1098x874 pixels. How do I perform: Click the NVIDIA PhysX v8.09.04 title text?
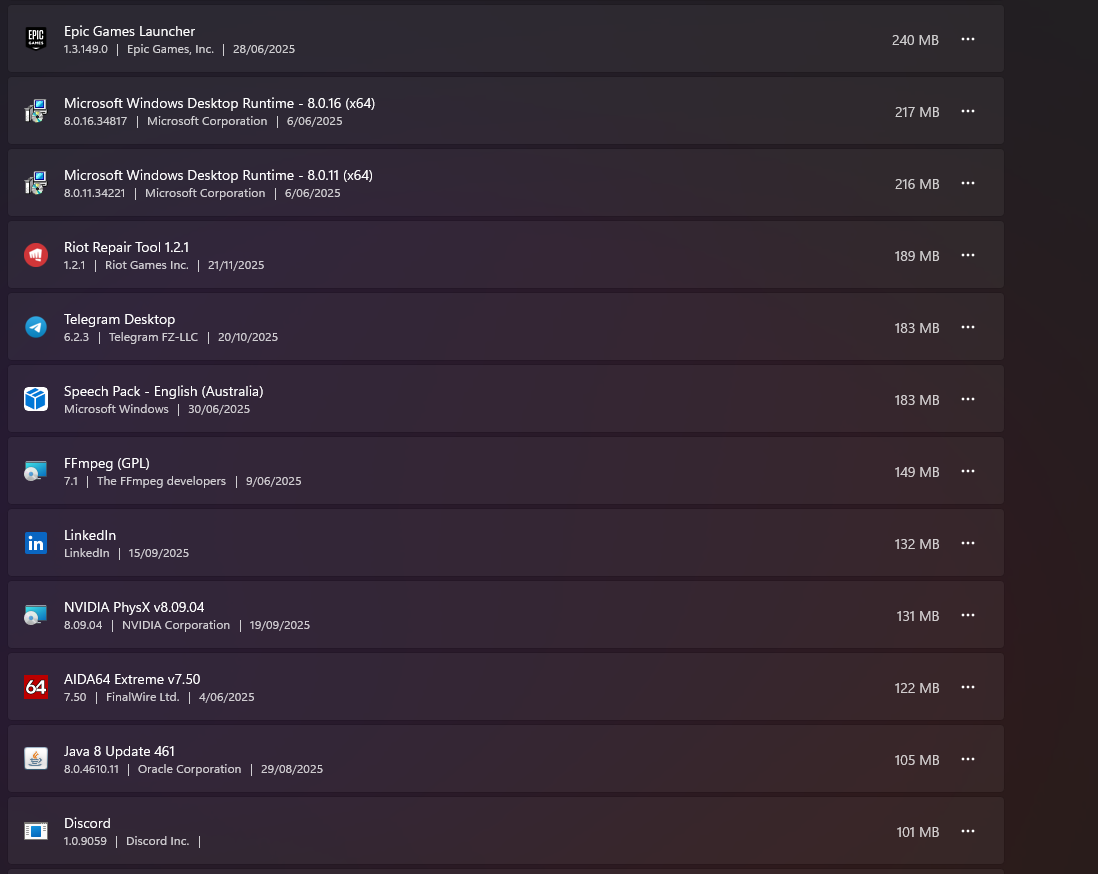[134, 607]
